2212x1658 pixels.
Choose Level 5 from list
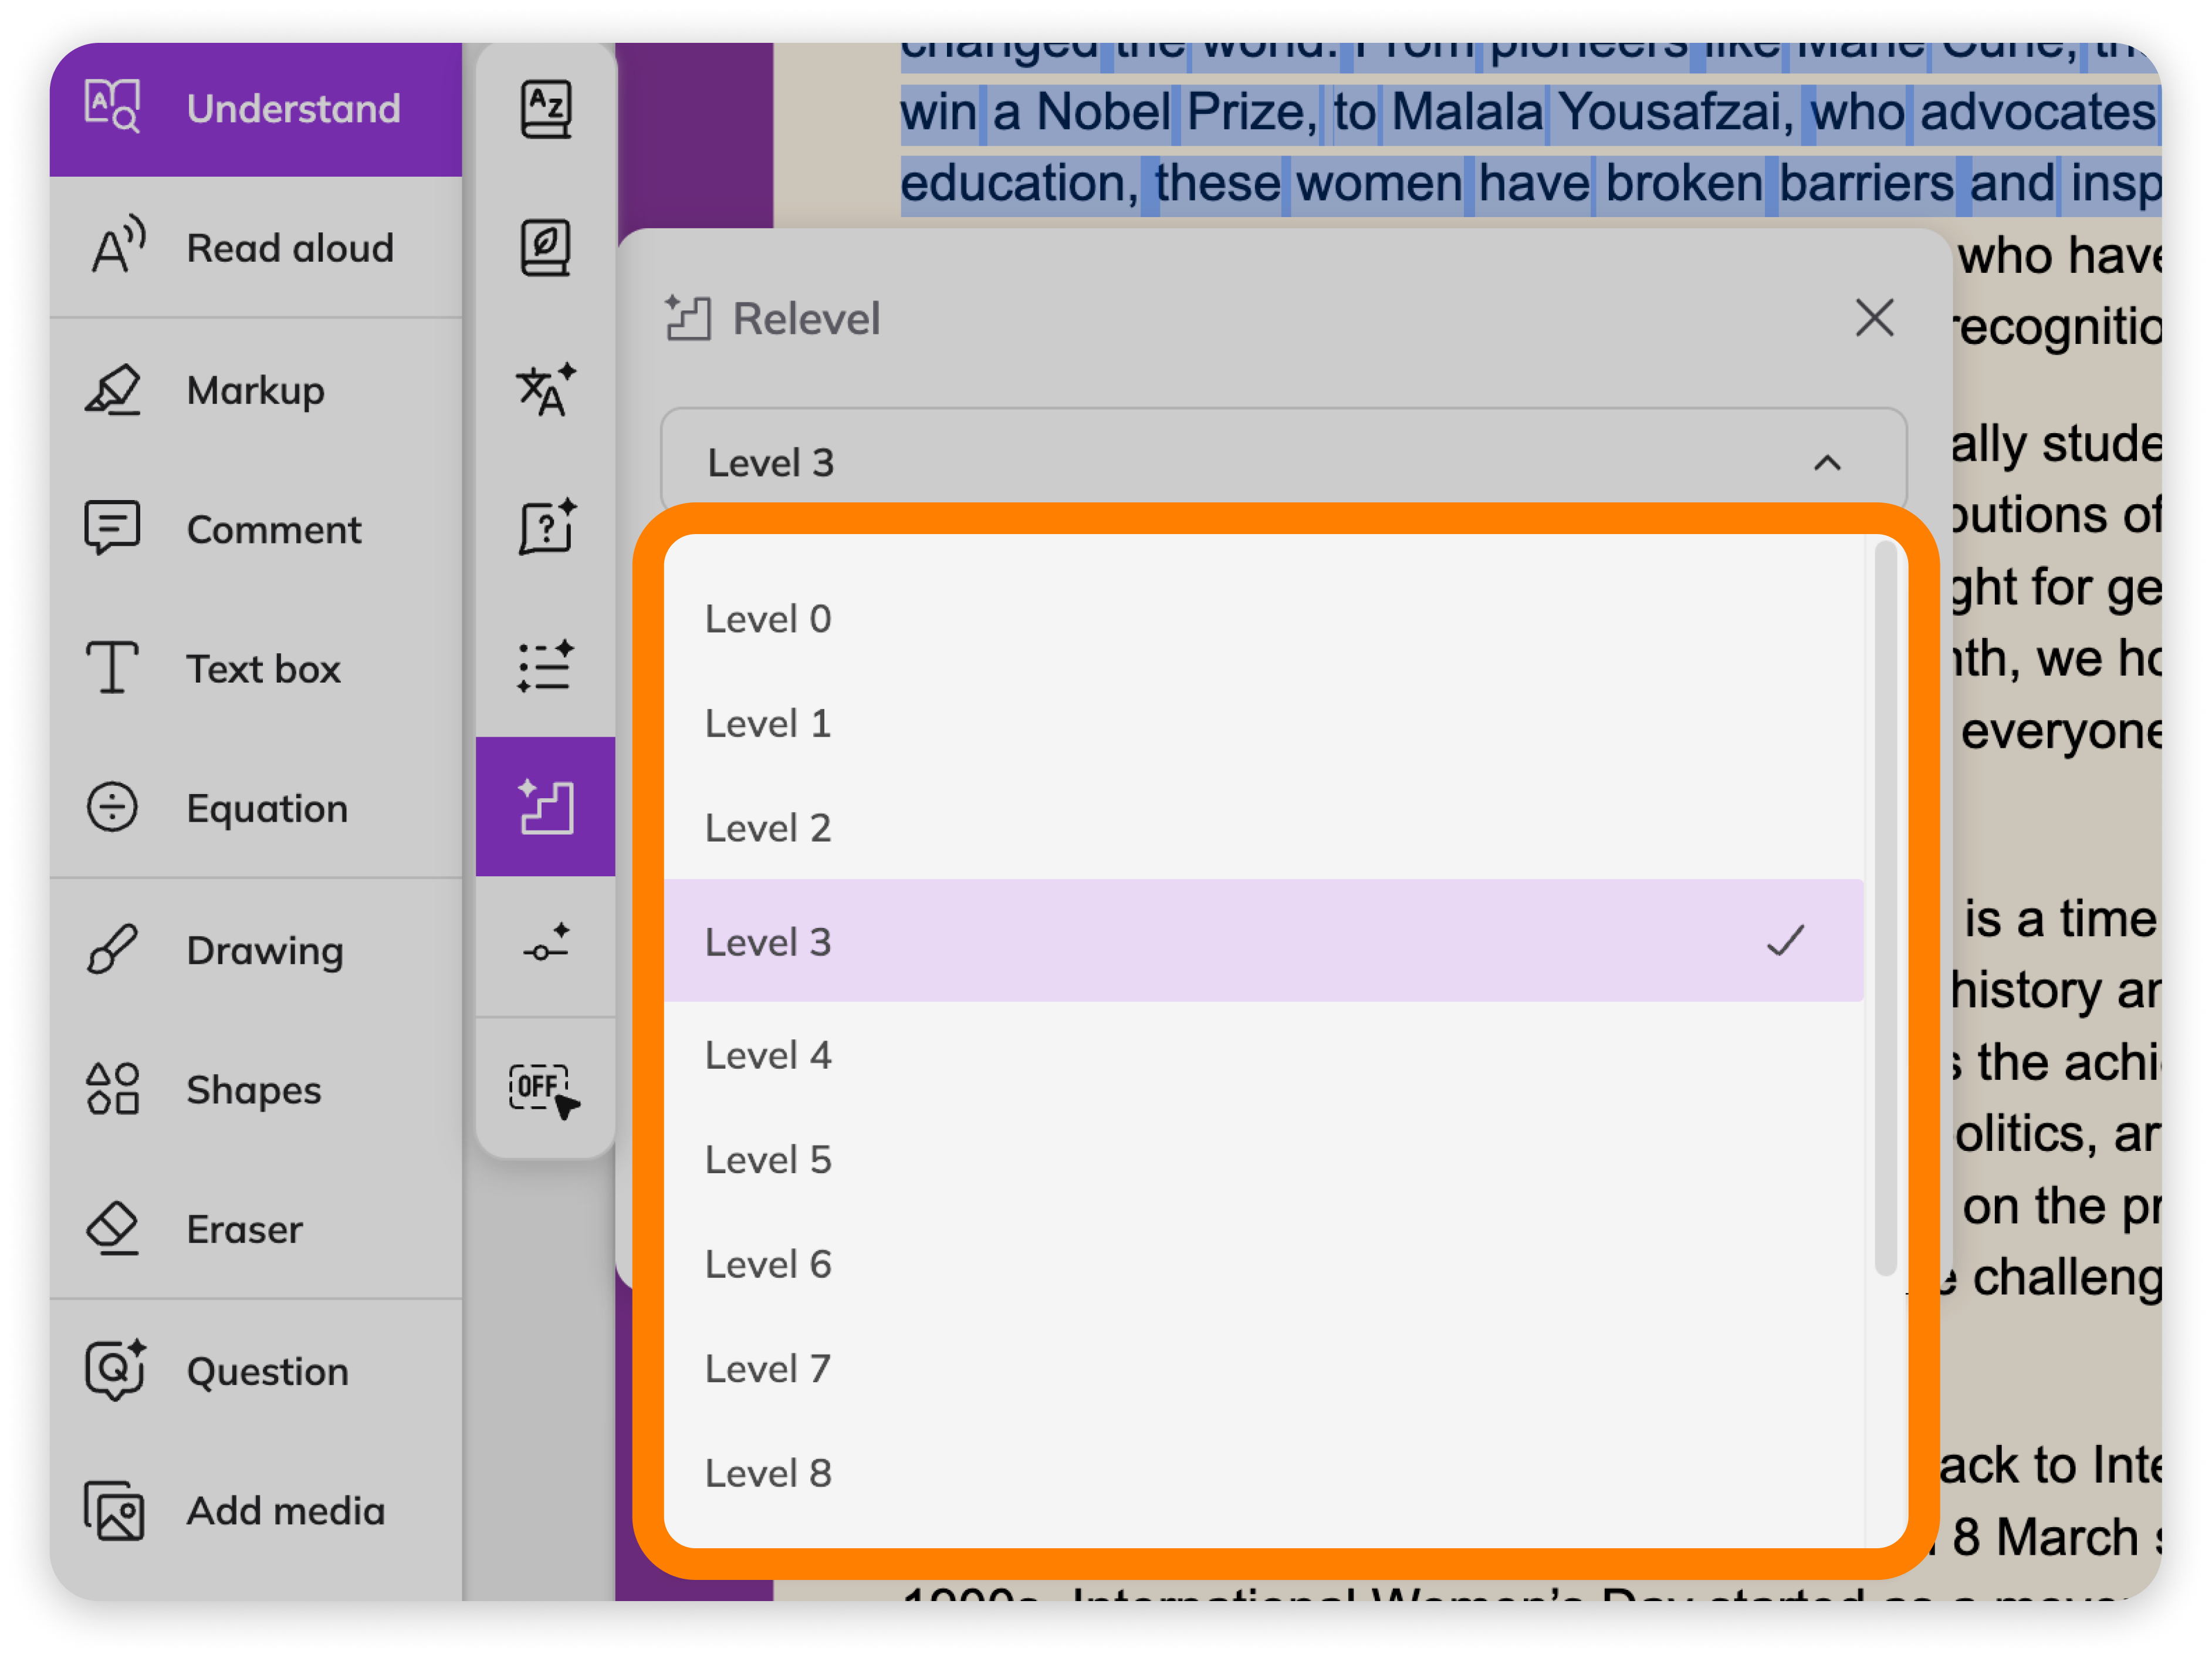click(1263, 1160)
